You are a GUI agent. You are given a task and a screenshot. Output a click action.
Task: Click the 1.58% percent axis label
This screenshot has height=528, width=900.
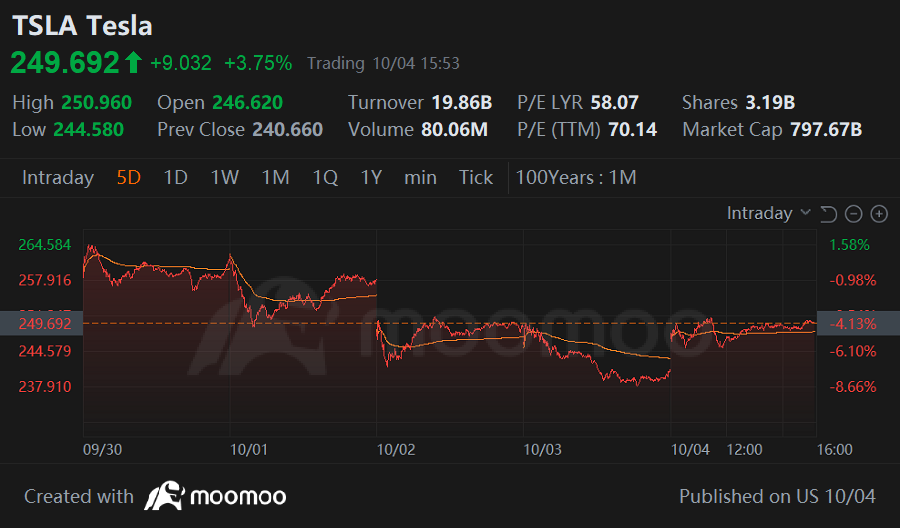tap(849, 245)
